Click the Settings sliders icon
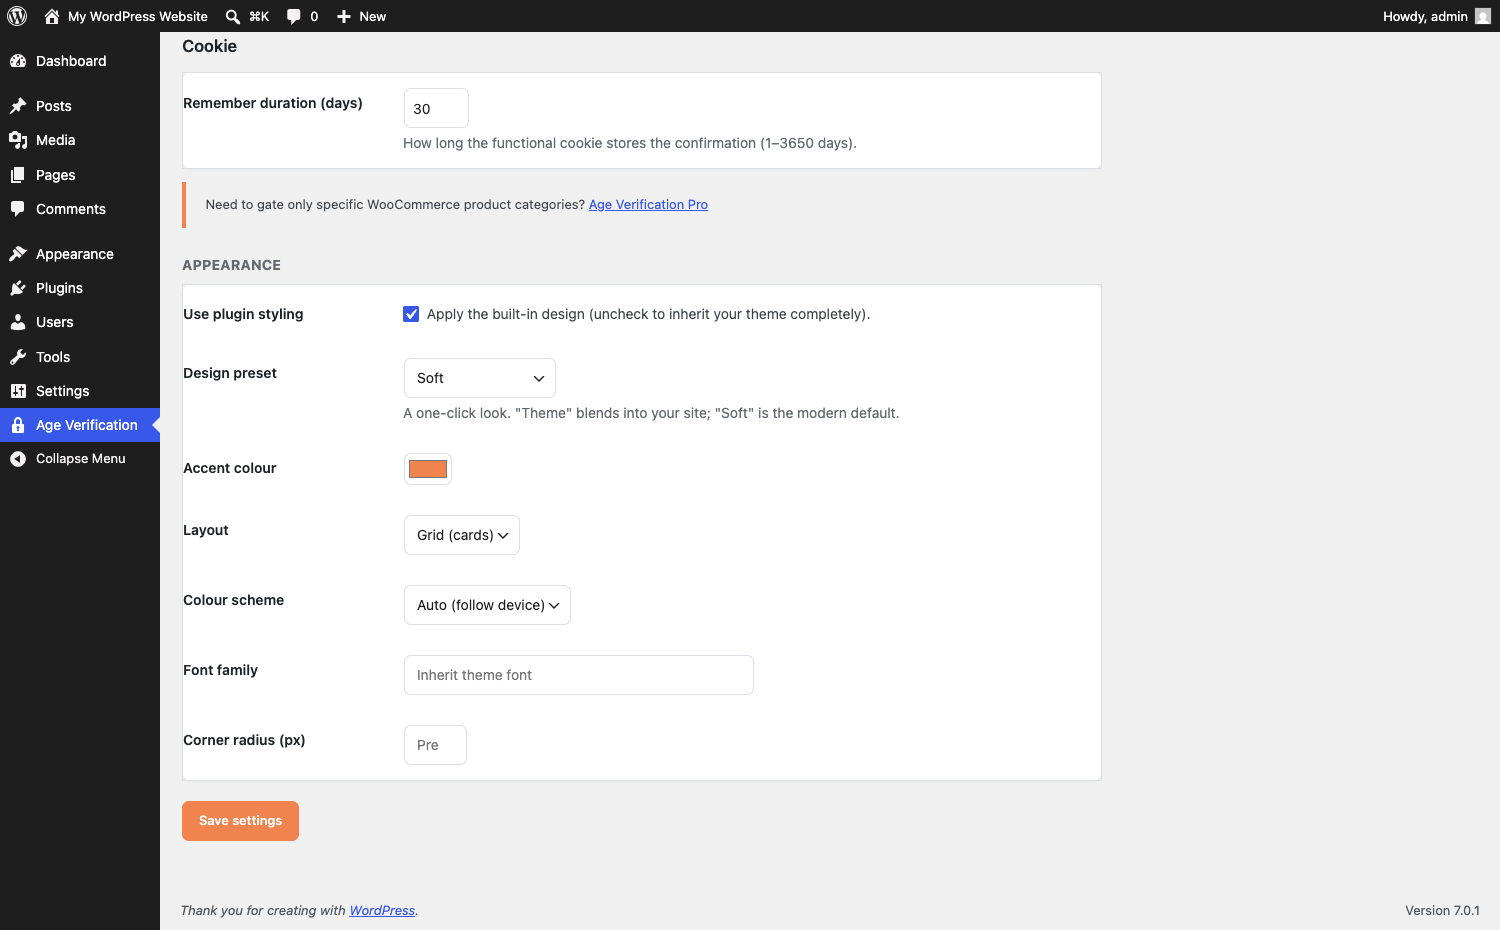This screenshot has width=1500, height=930. 18,391
